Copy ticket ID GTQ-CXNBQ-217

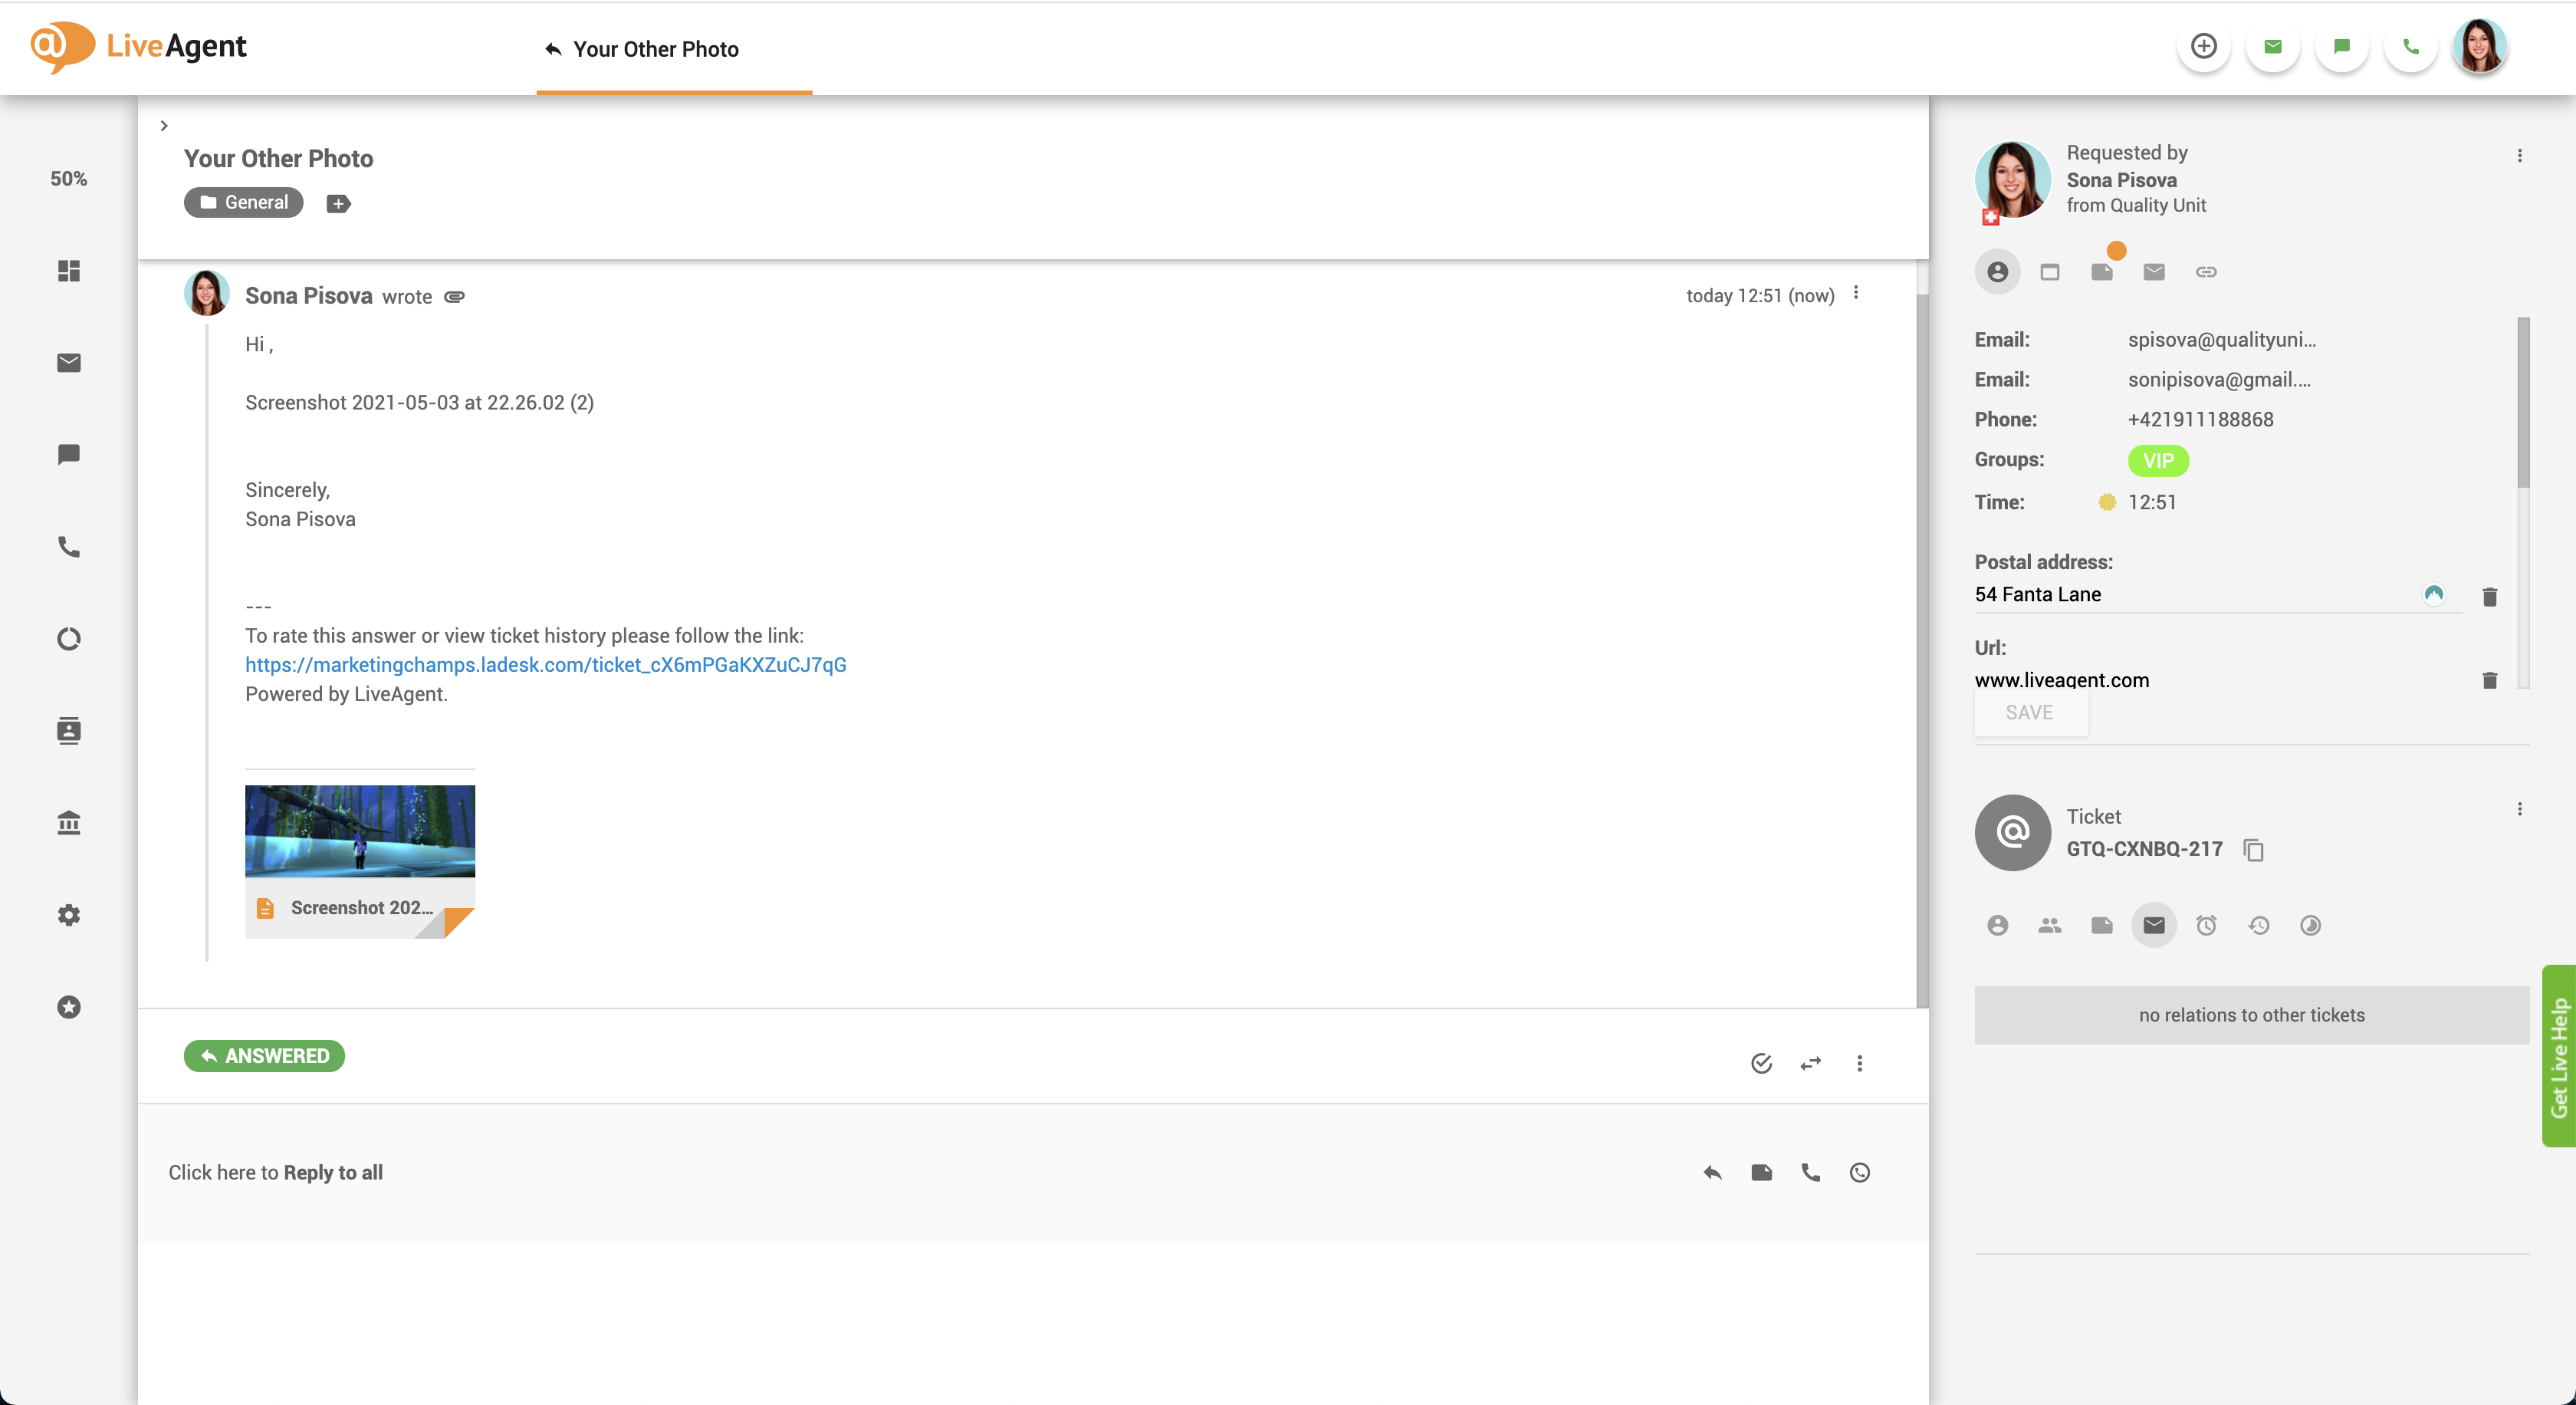coord(2253,850)
